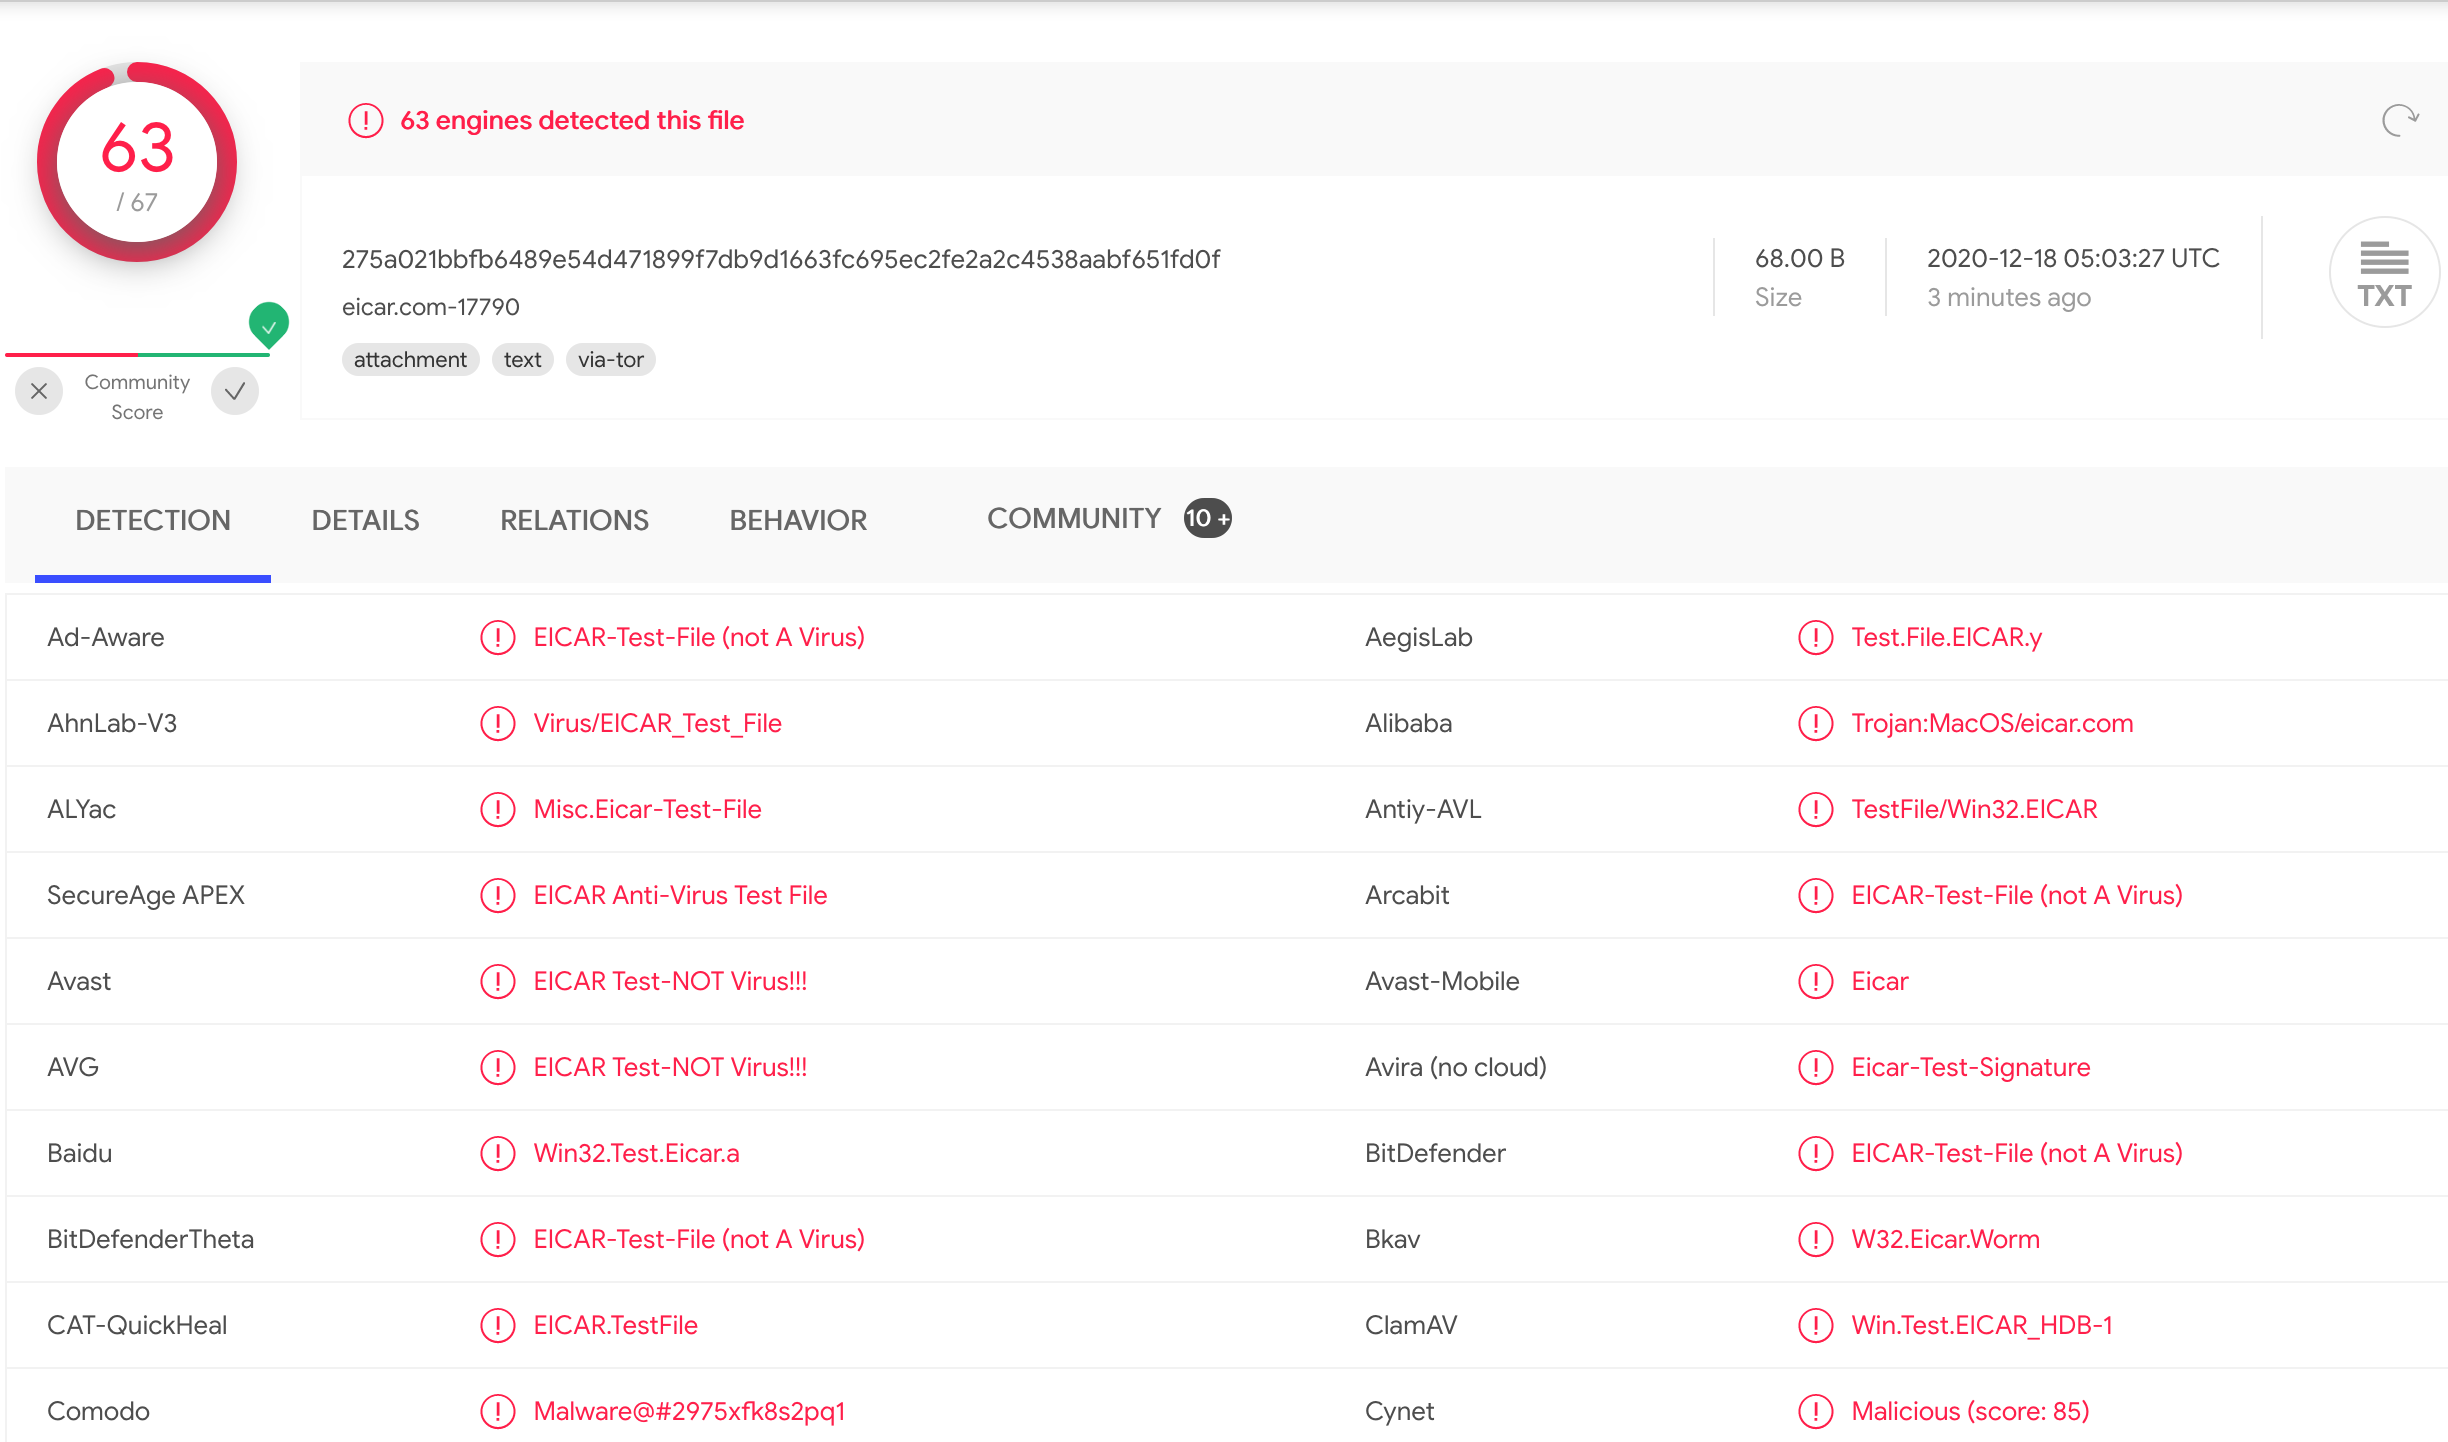Click the eicar.com-17790 file name

[x=431, y=307]
